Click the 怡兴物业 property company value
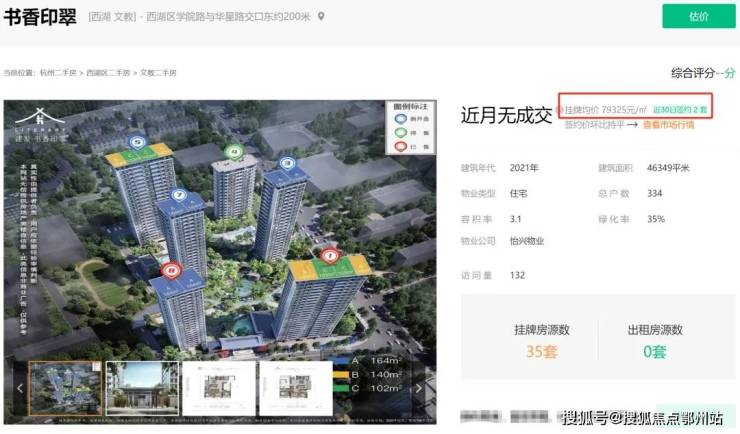Screen dimensions: 740x434 pyautogui.click(x=527, y=241)
